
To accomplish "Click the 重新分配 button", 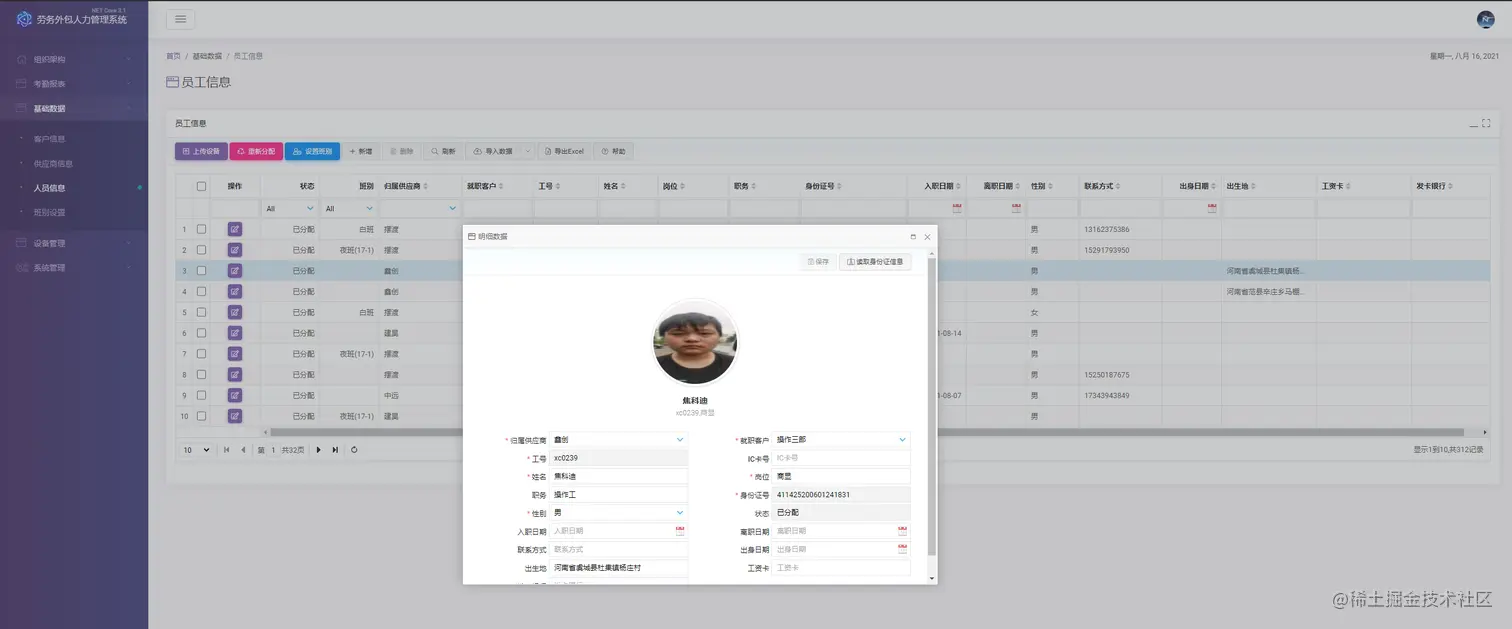I will click(256, 151).
